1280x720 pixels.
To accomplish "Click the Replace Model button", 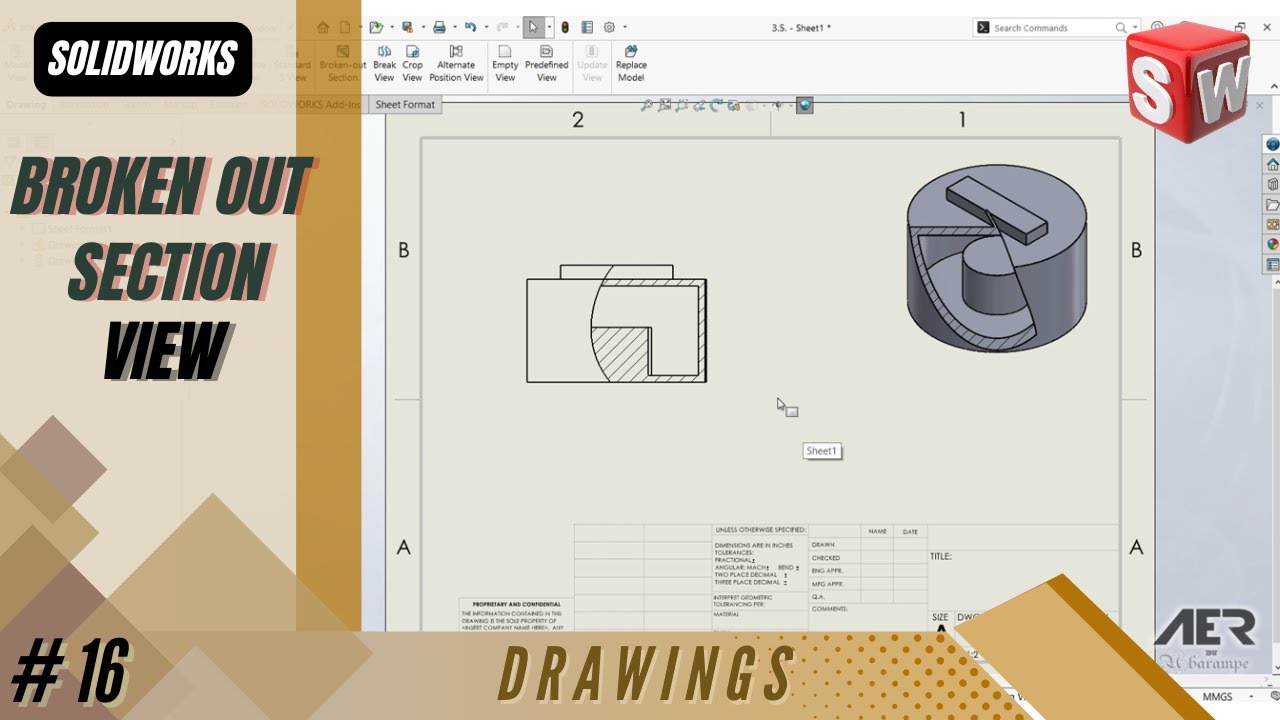I will pyautogui.click(x=631, y=64).
